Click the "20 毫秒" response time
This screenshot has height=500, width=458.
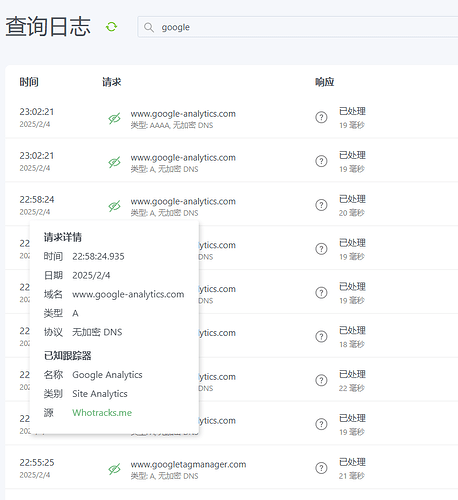[x=352, y=213]
